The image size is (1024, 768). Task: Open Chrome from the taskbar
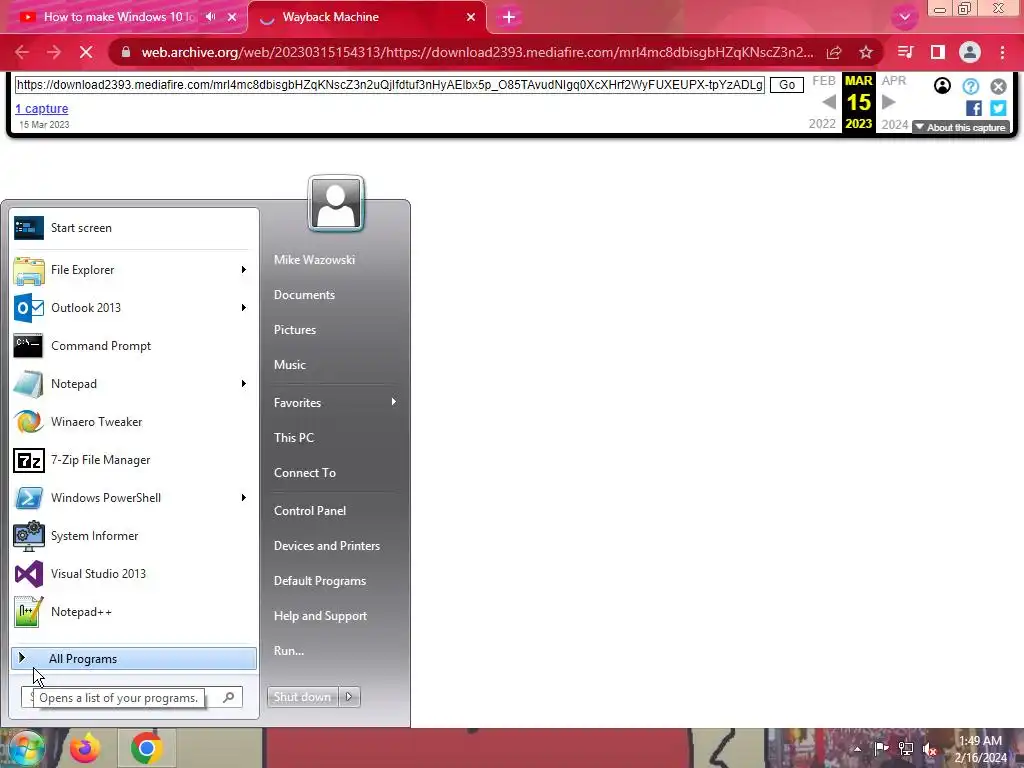pos(146,748)
